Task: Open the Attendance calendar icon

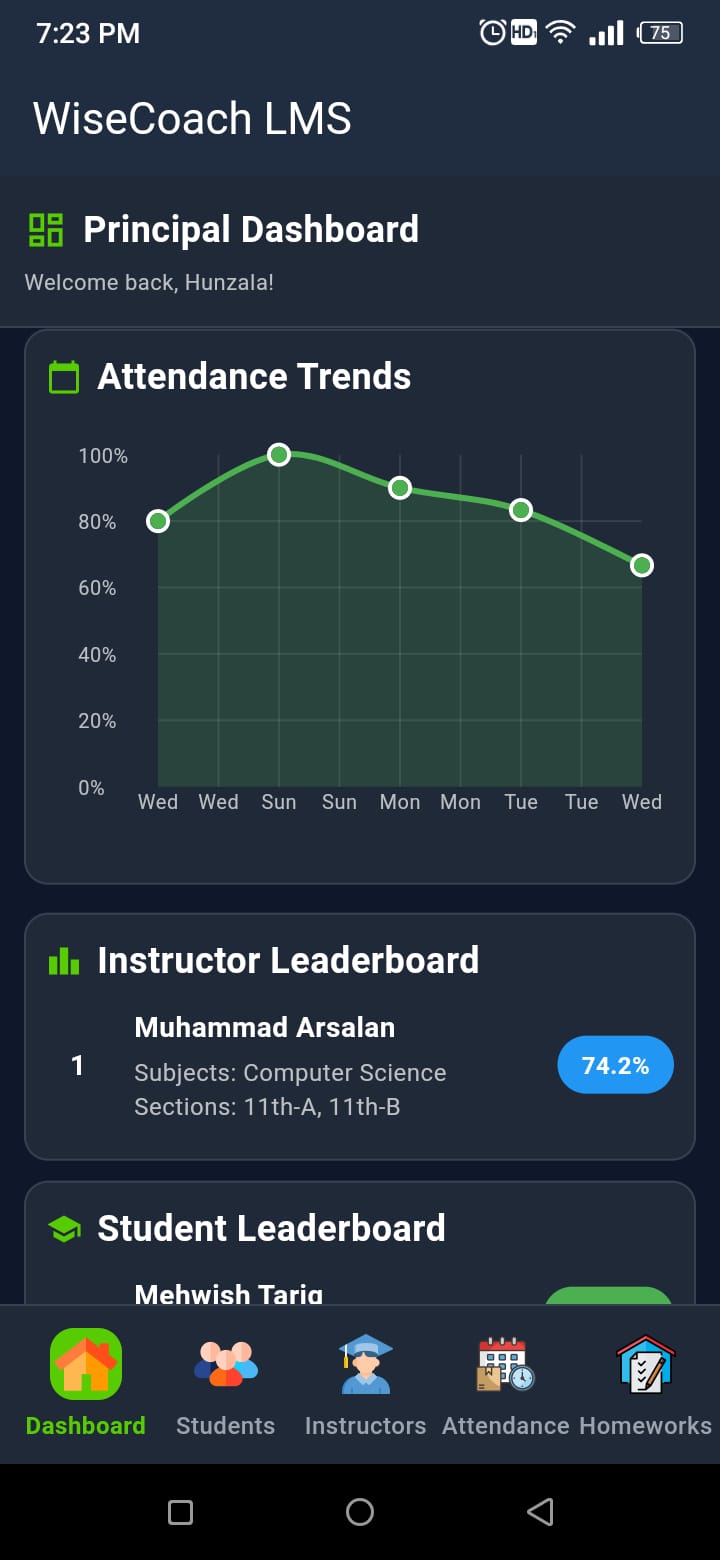Action: (x=505, y=1364)
